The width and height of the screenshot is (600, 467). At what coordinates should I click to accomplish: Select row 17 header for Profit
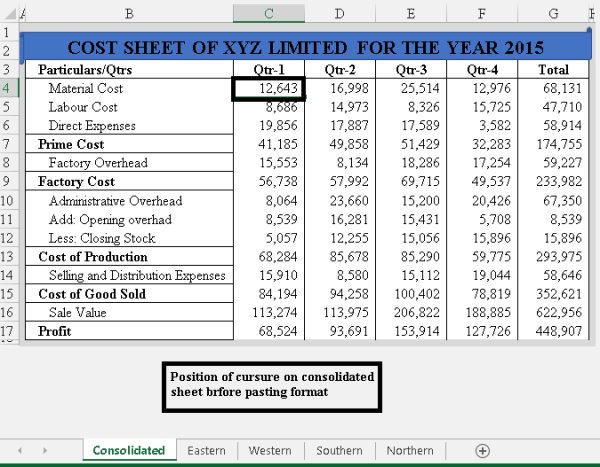11,330
